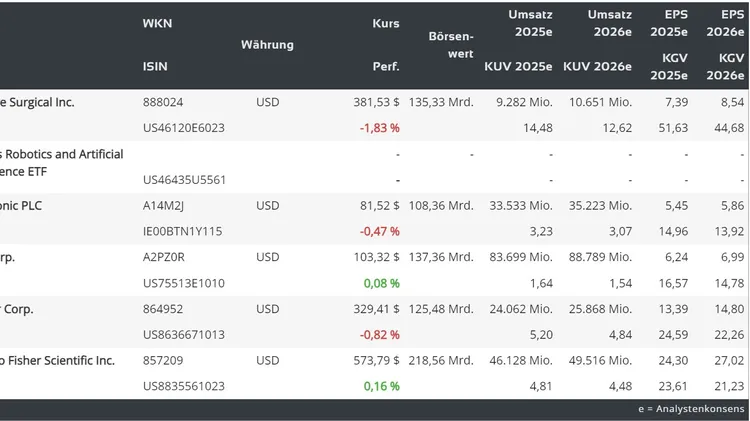The height and width of the screenshot is (421, 750).
Task: Select WKN 857209
Action: [163, 361]
